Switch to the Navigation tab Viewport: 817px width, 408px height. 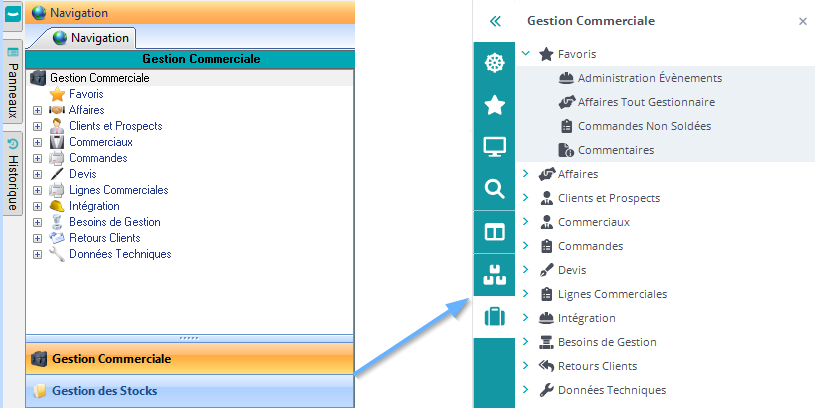point(91,38)
